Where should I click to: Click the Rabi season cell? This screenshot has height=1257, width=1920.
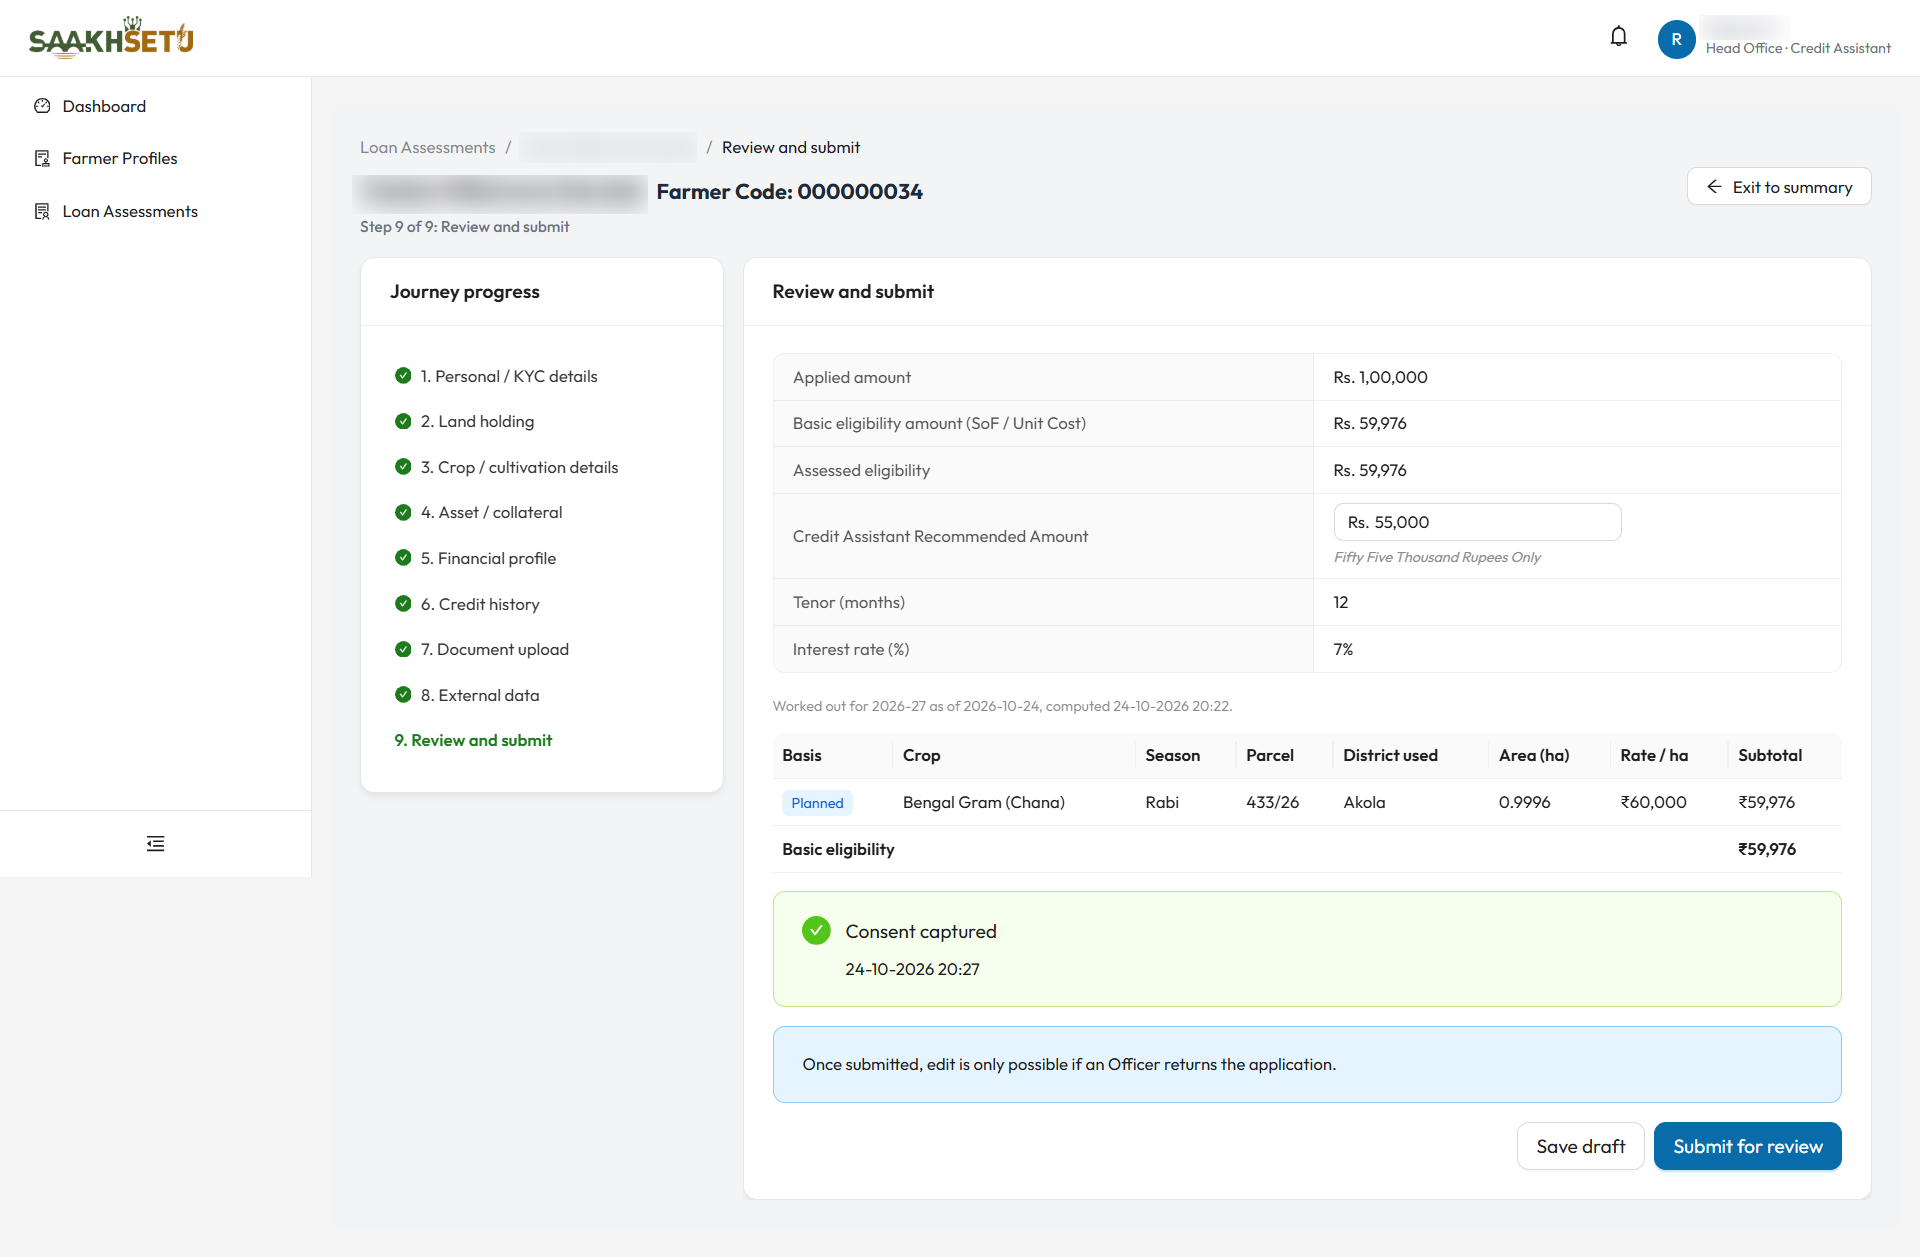coord(1162,802)
